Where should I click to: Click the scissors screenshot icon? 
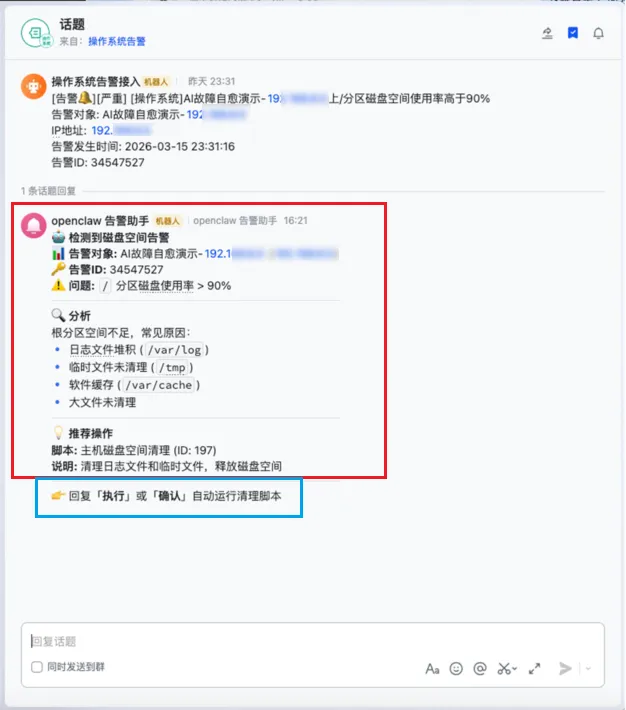point(503,669)
